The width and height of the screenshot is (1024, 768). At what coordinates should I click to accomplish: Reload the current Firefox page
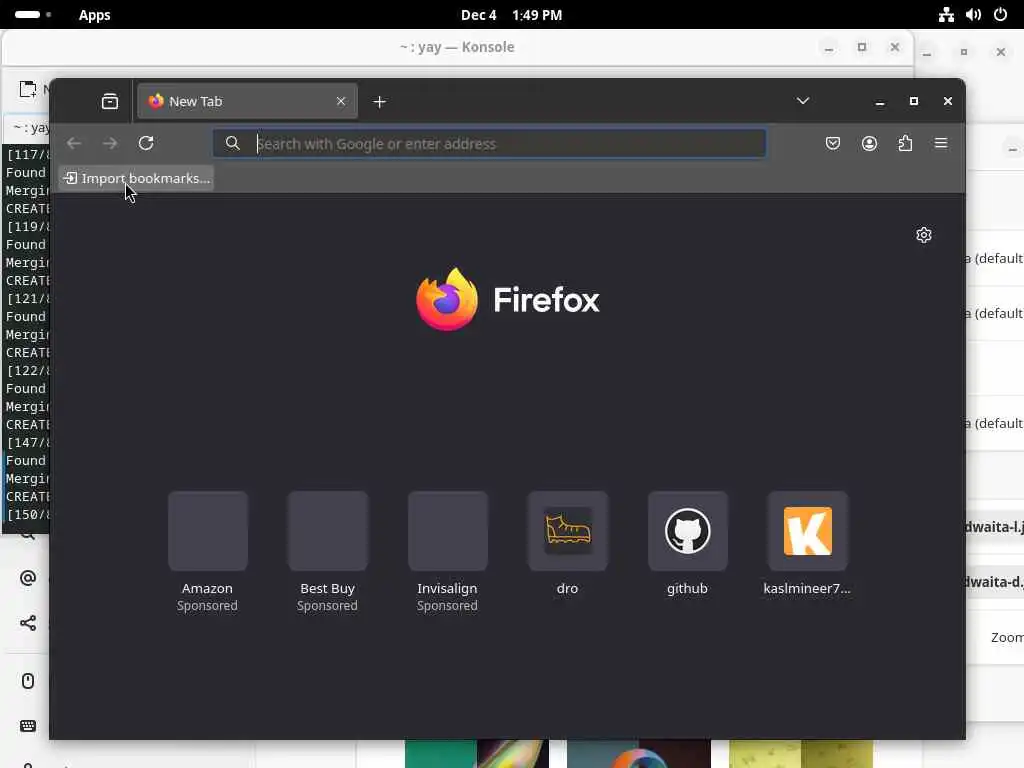pos(146,143)
